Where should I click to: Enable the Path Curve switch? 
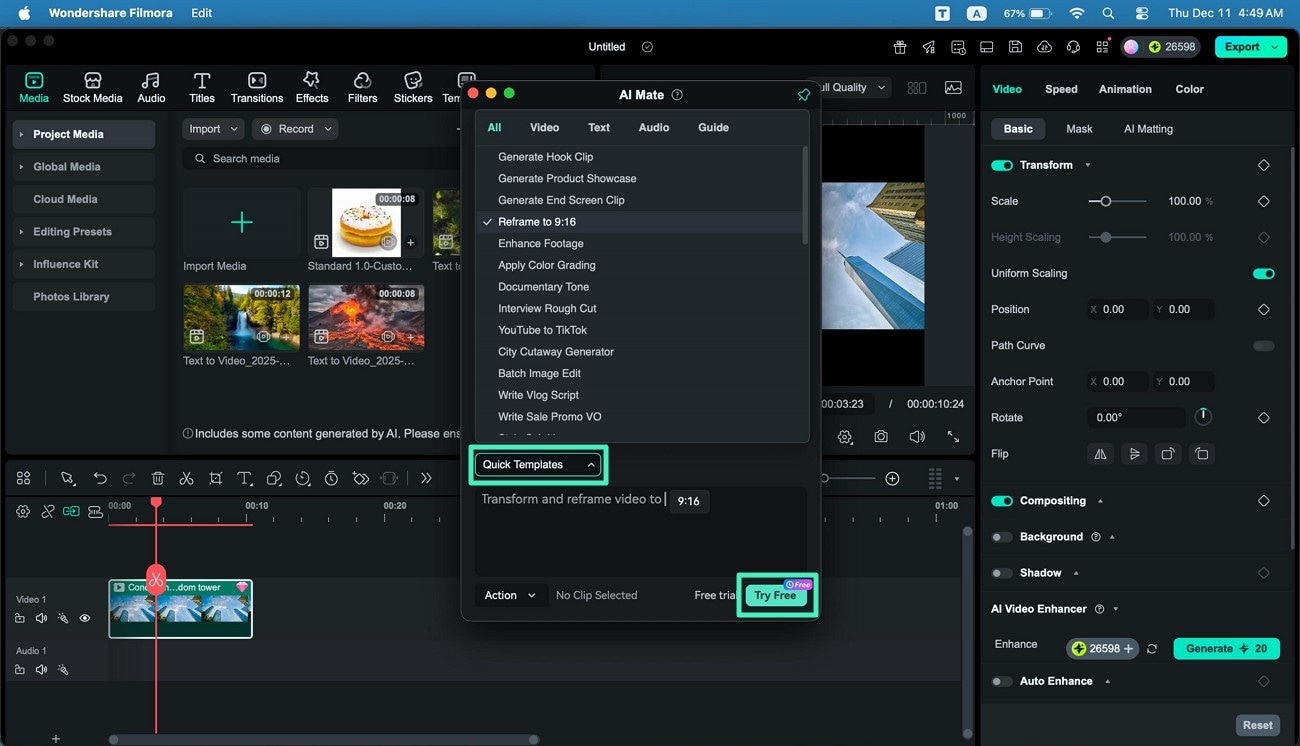pyautogui.click(x=1264, y=346)
